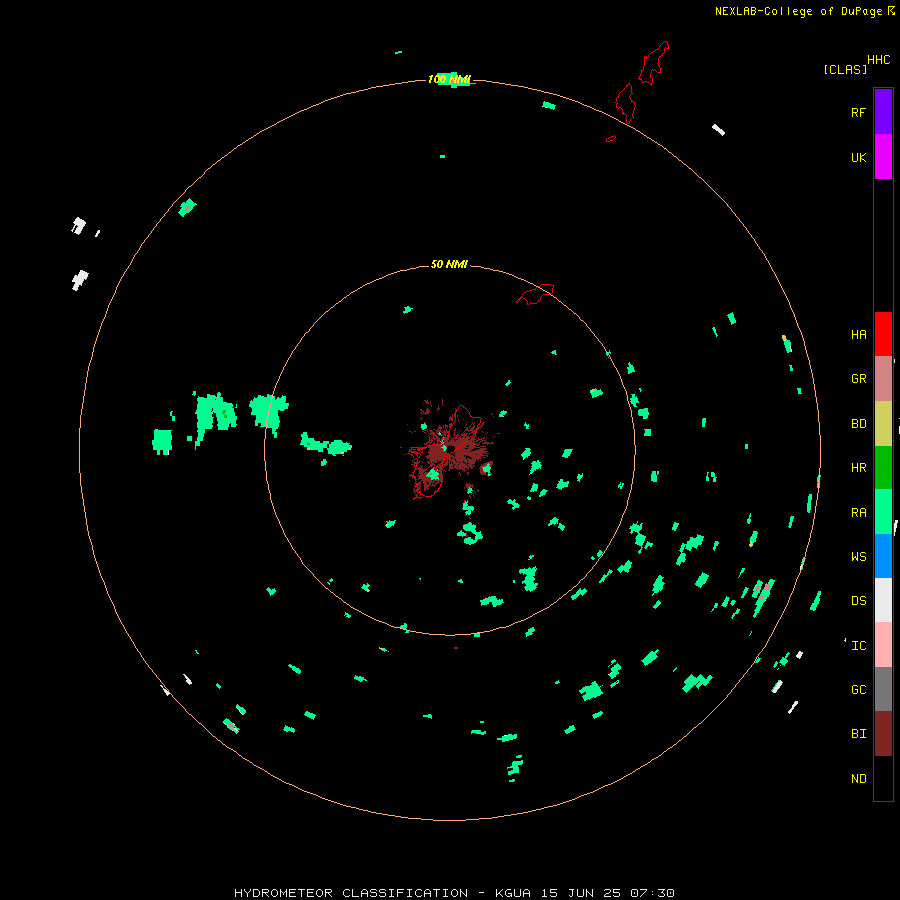Click the GC legend label
Viewport: 900px width, 900px height.
[858, 689]
